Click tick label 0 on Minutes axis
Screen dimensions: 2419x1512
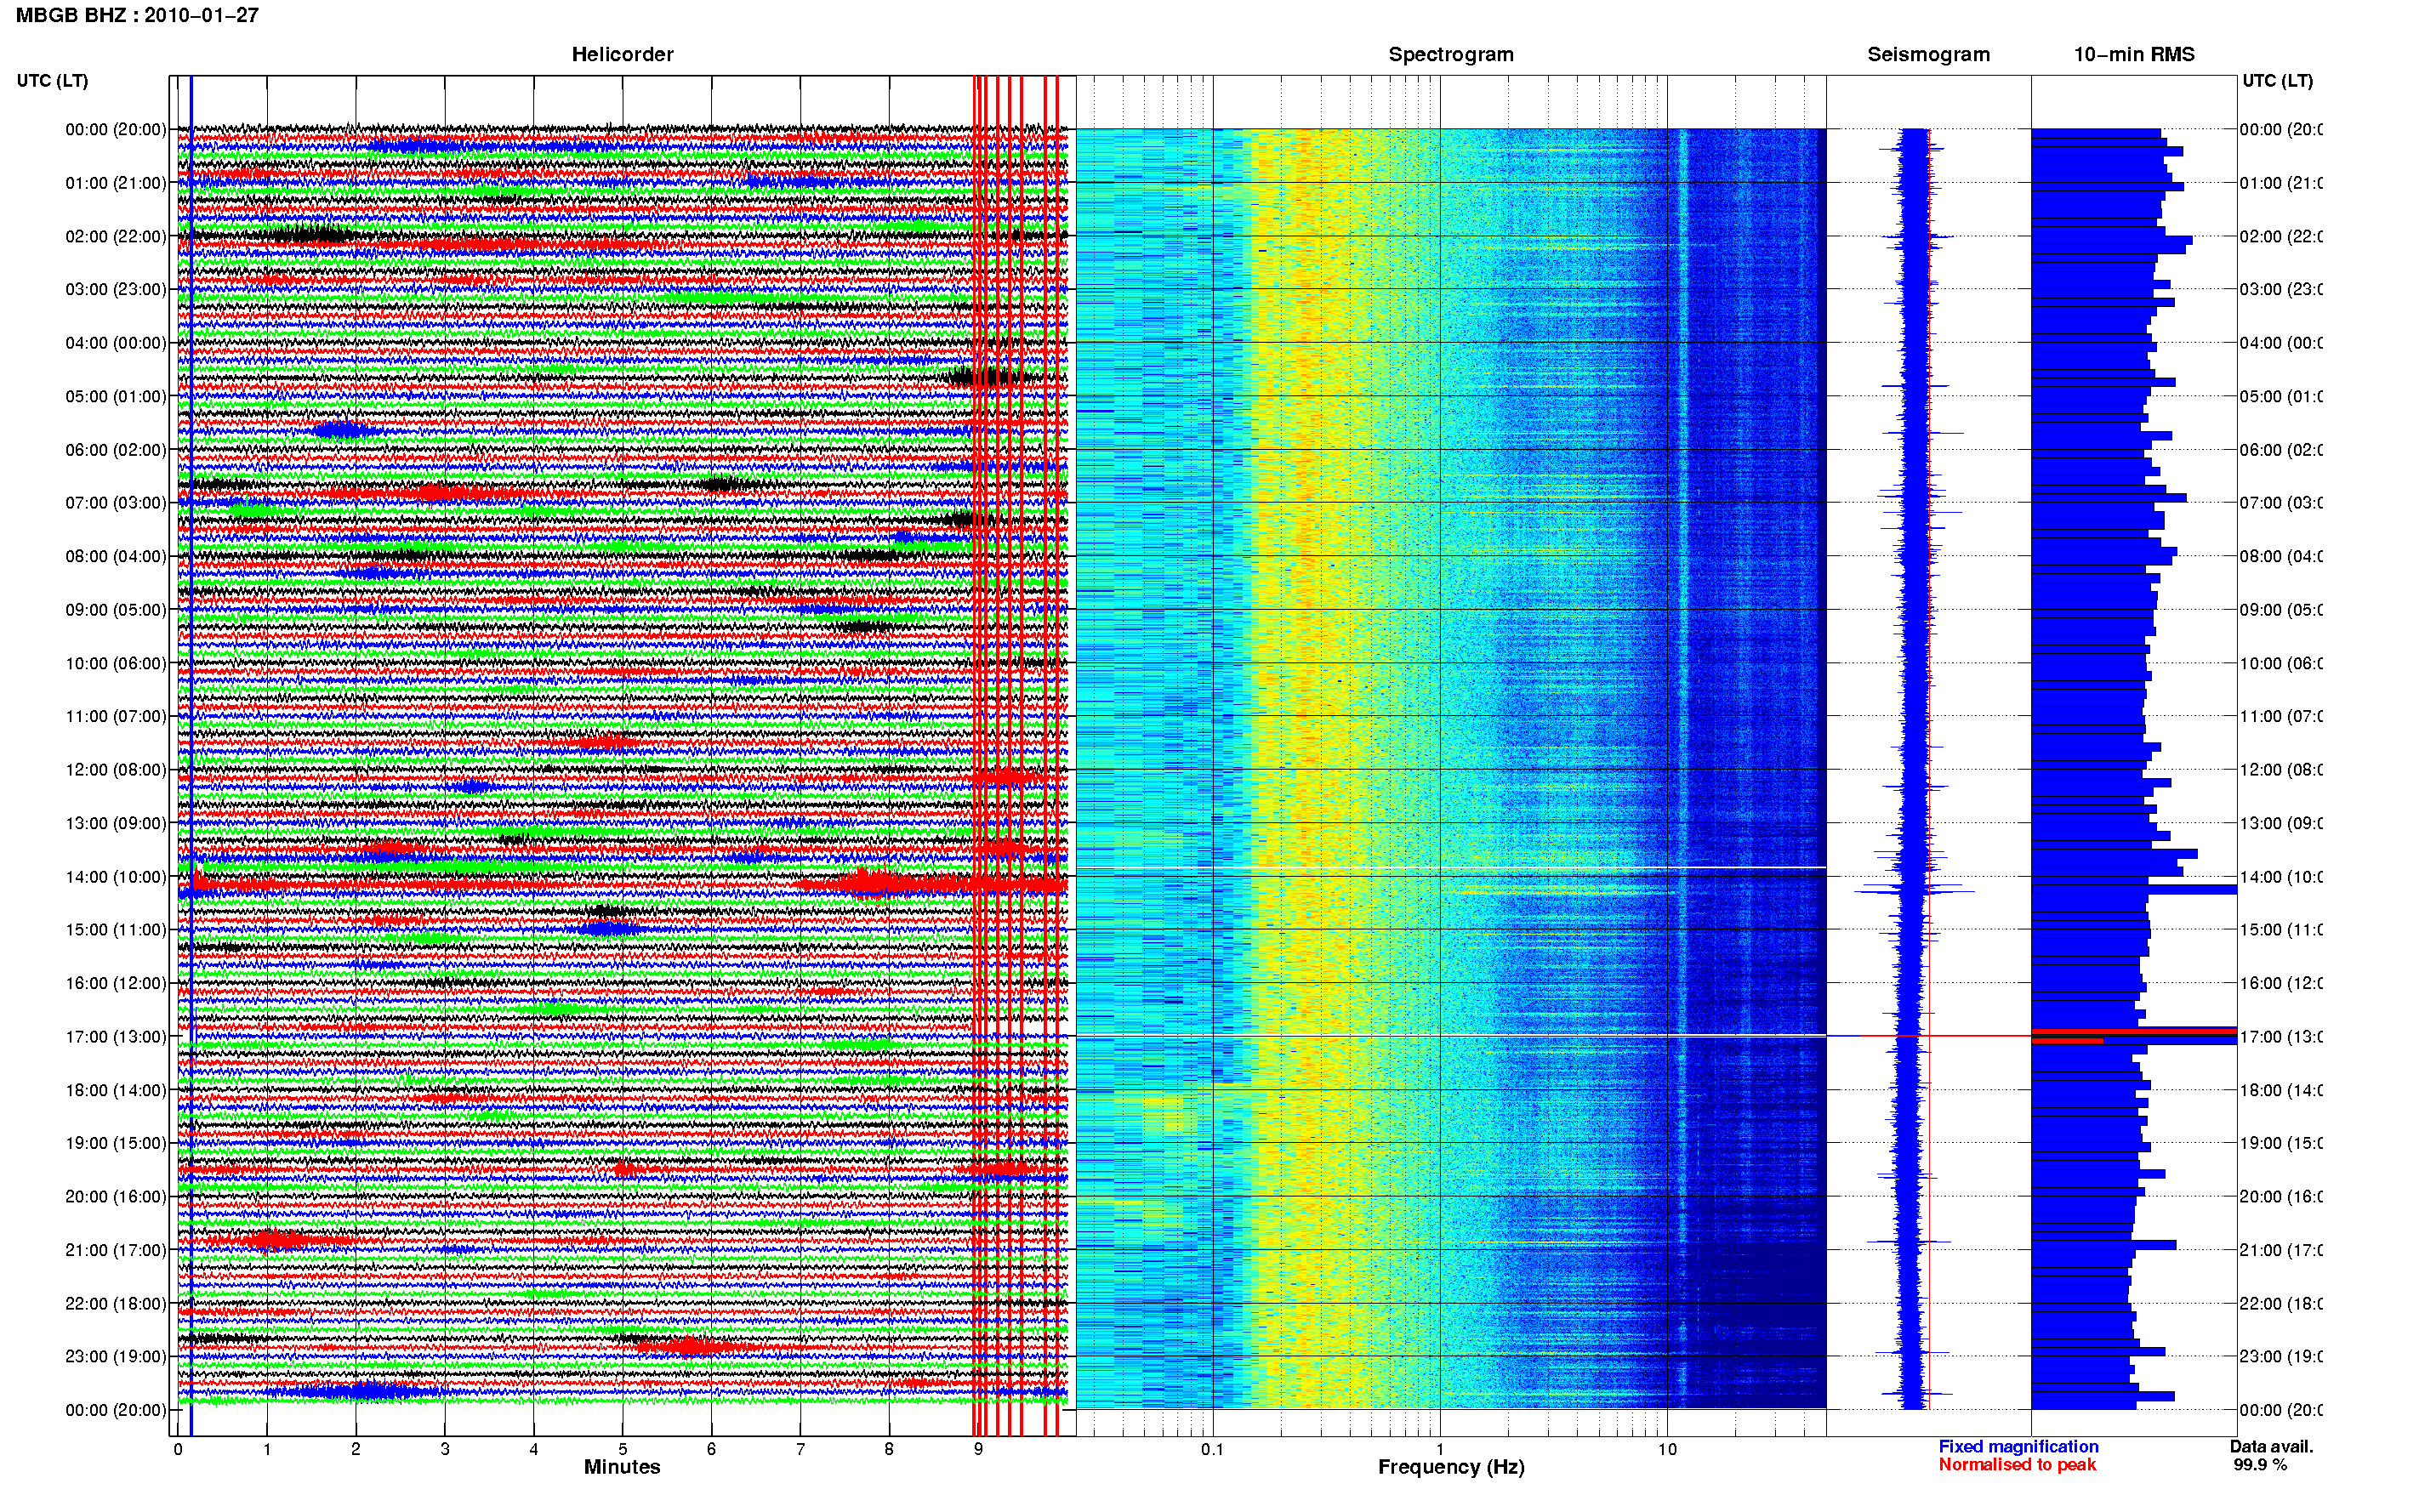[x=178, y=1449]
